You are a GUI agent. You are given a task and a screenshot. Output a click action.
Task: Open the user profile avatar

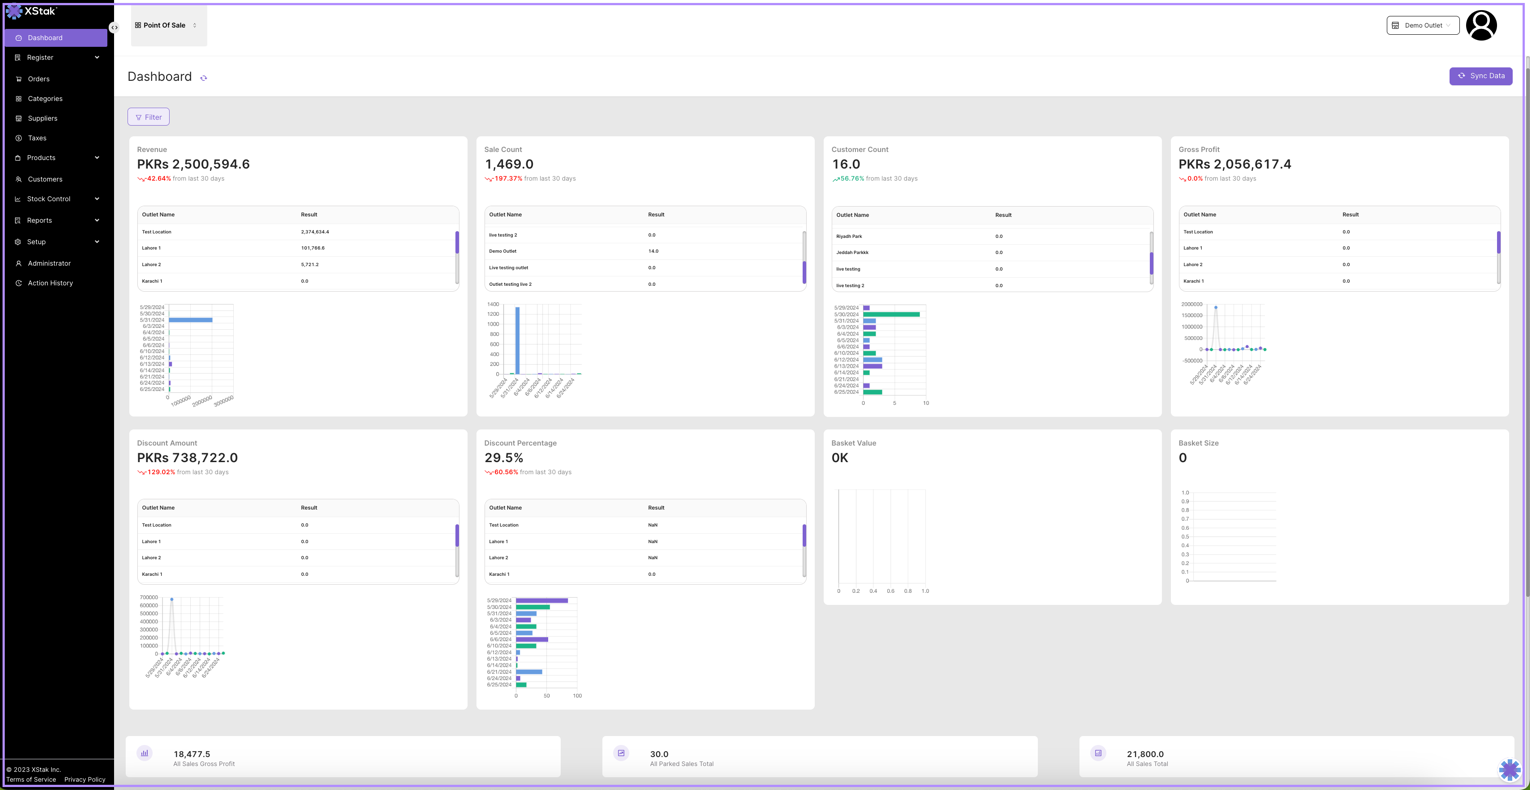click(x=1481, y=25)
